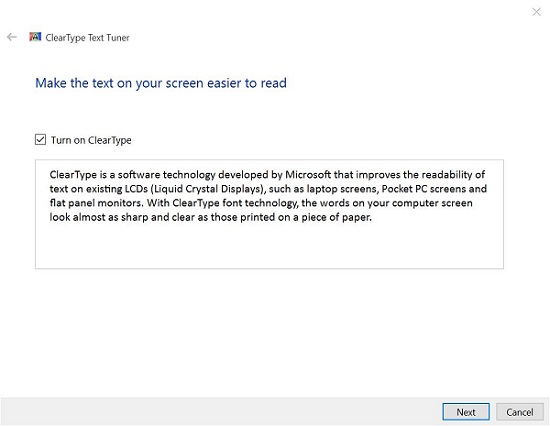Go back using the left arrow icon
Viewport: 550px width, 426px height.
click(12, 37)
